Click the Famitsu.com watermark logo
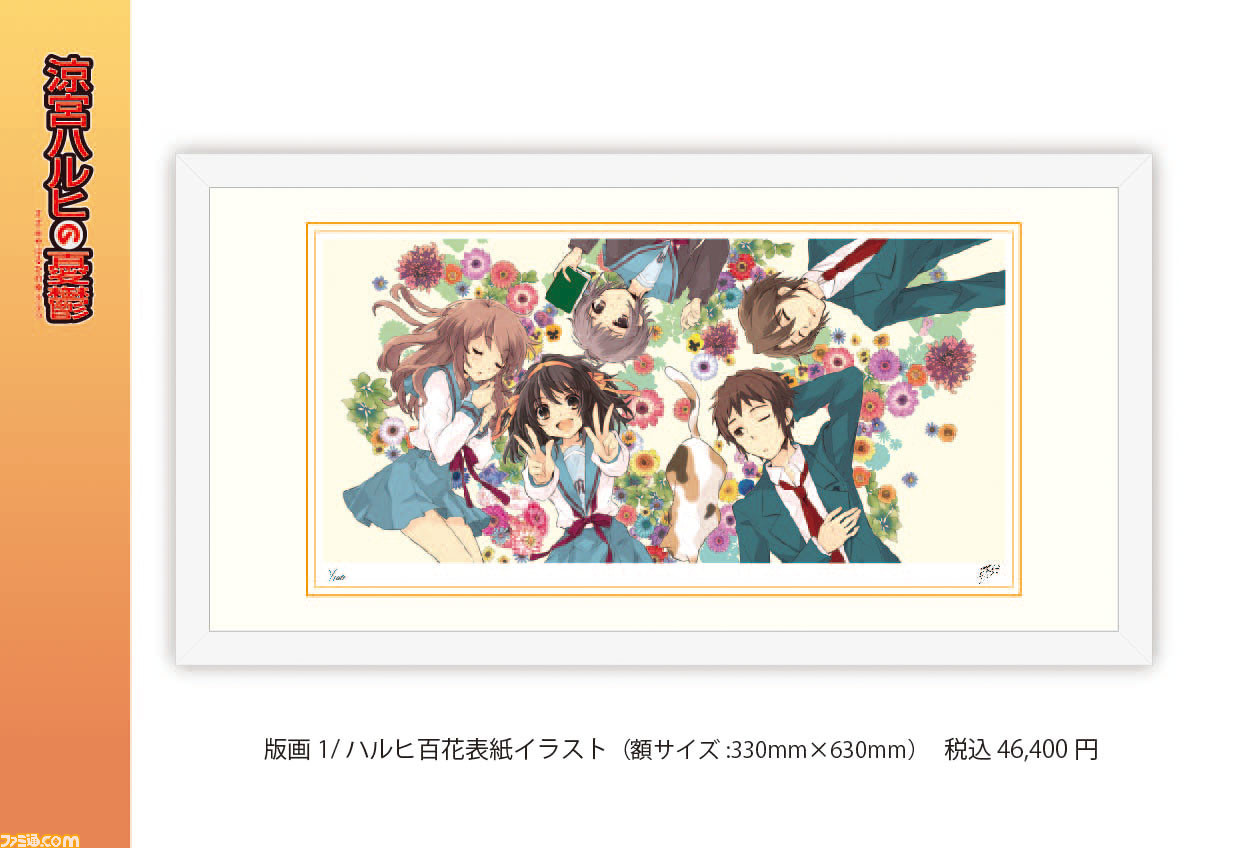 (39, 838)
